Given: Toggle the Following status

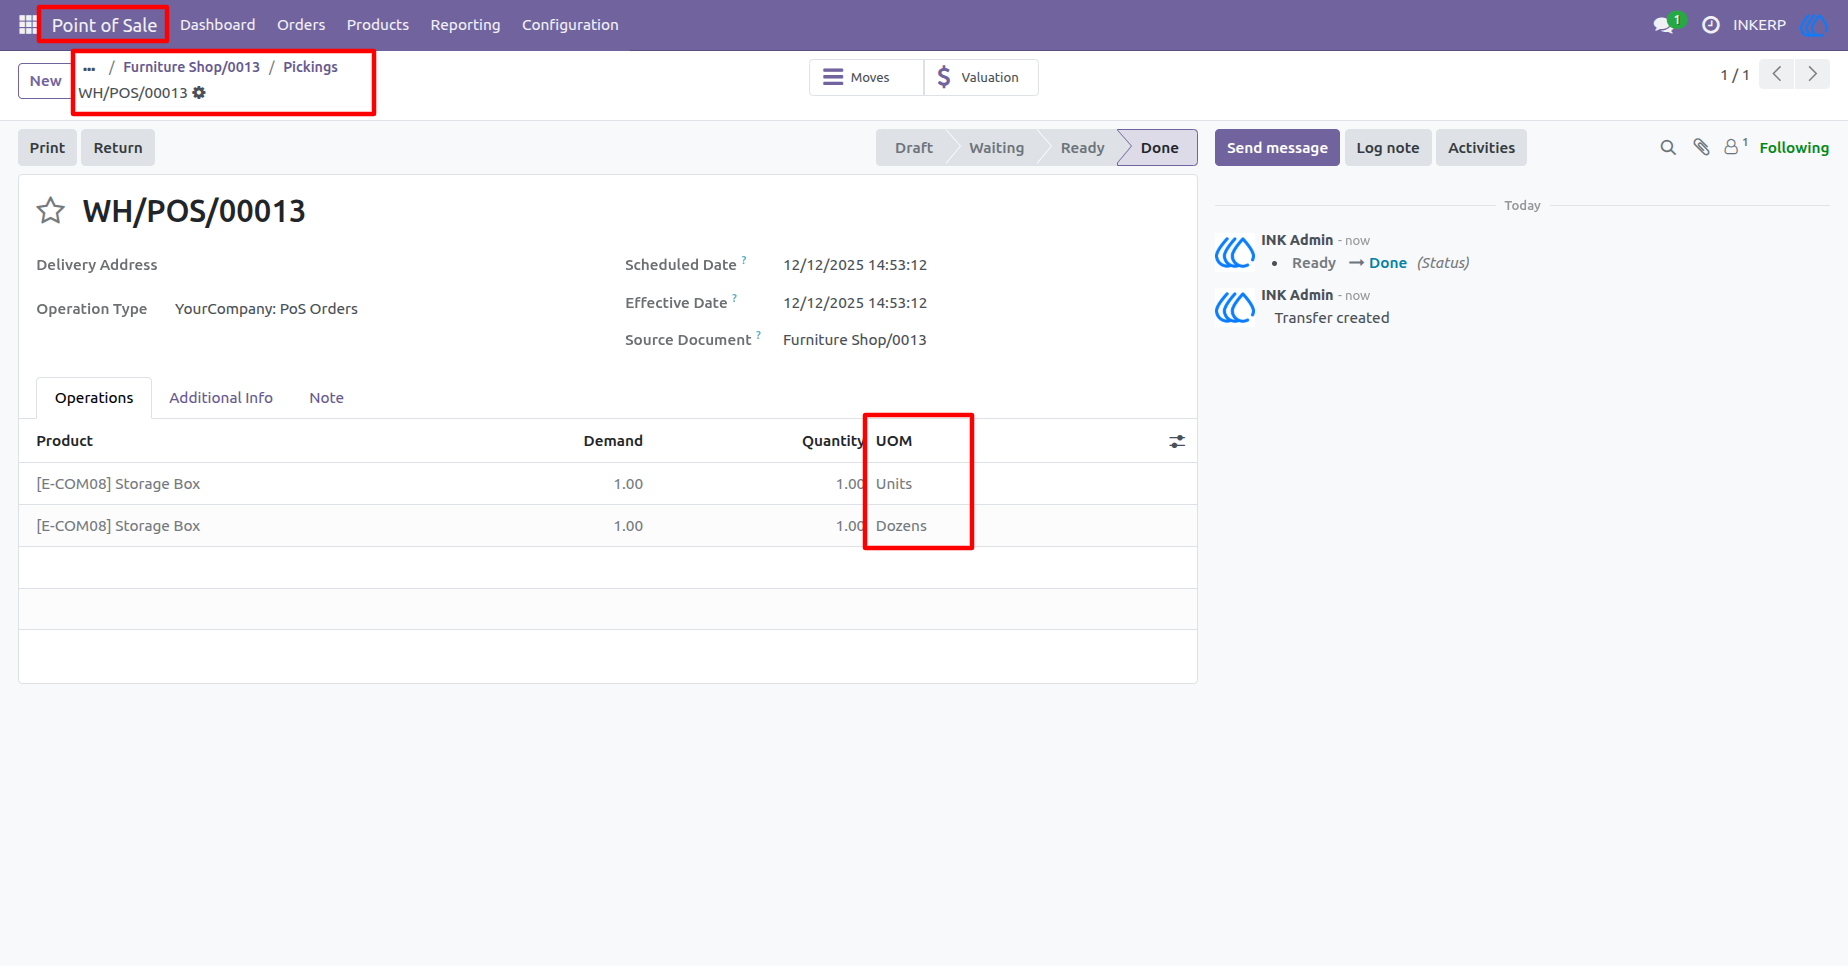Looking at the screenshot, I should tap(1794, 148).
